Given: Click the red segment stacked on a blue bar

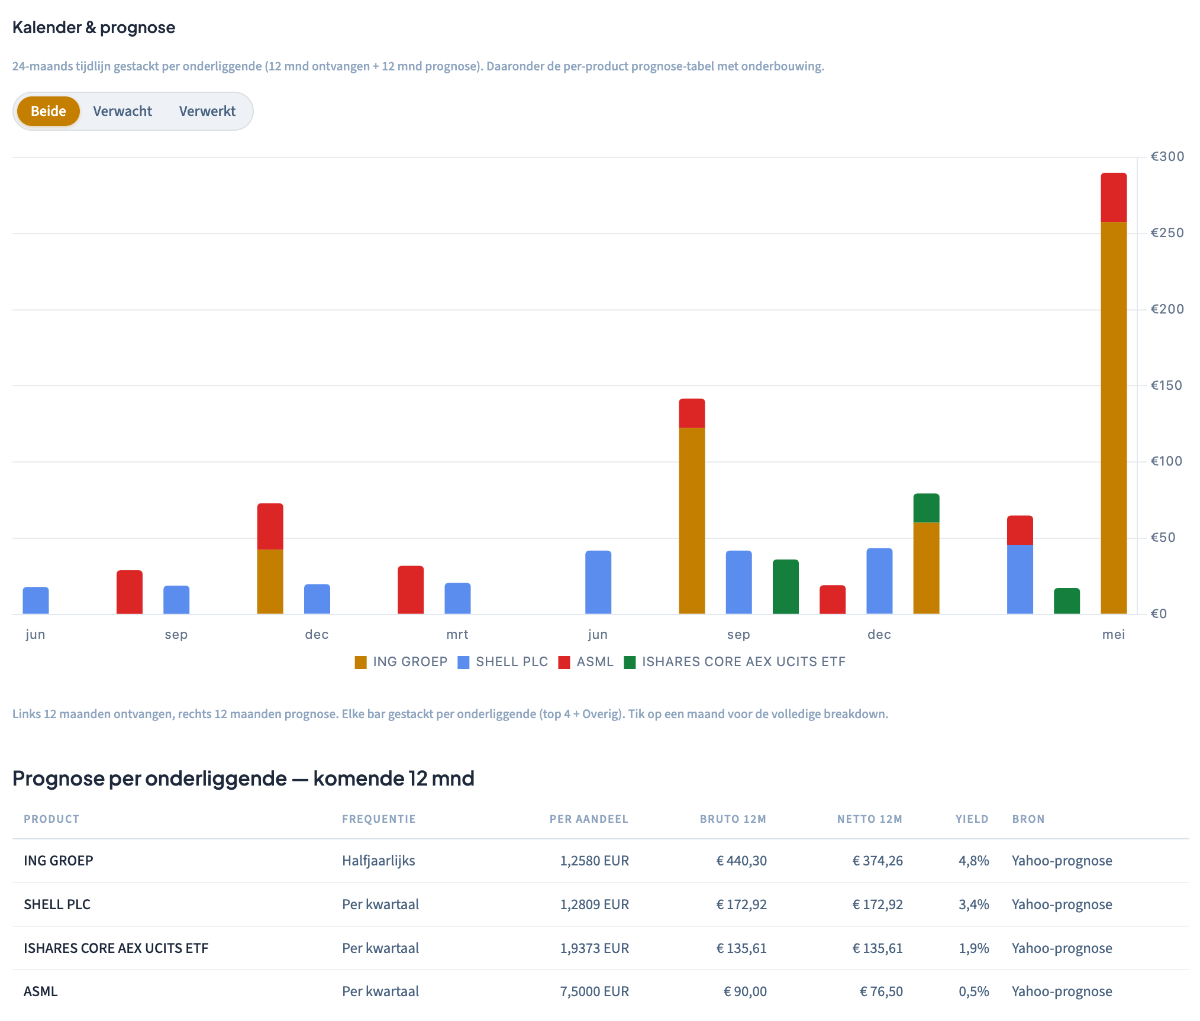Looking at the screenshot, I should [x=1020, y=531].
